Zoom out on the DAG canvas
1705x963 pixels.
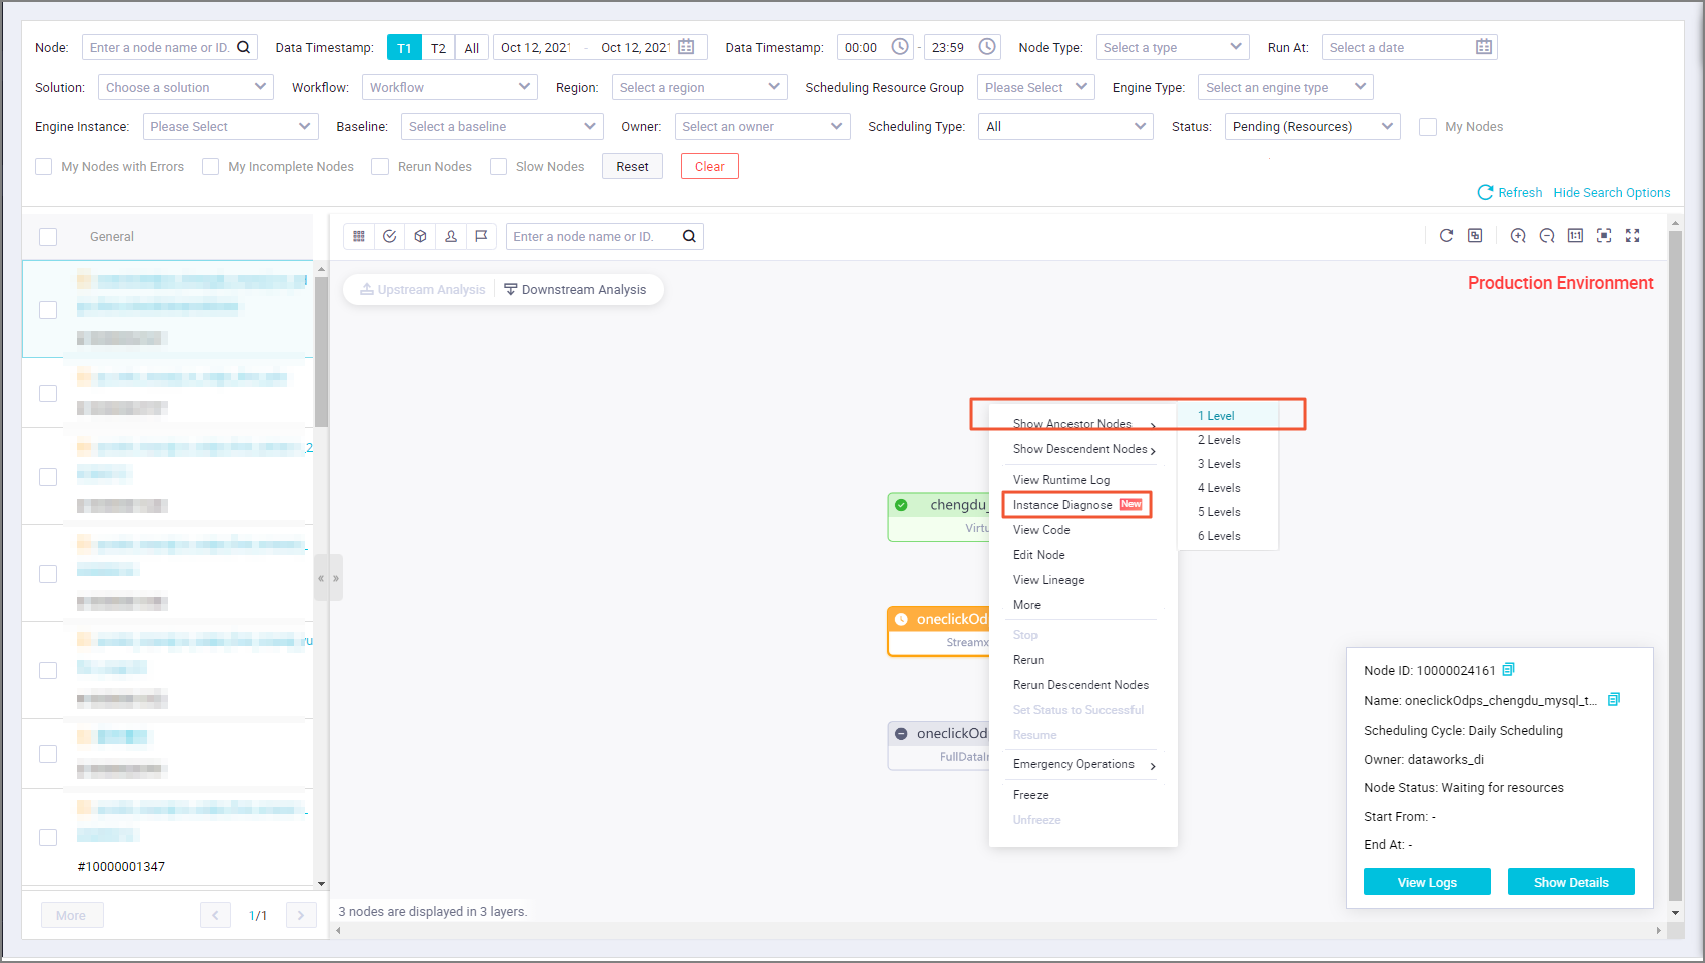click(1547, 235)
